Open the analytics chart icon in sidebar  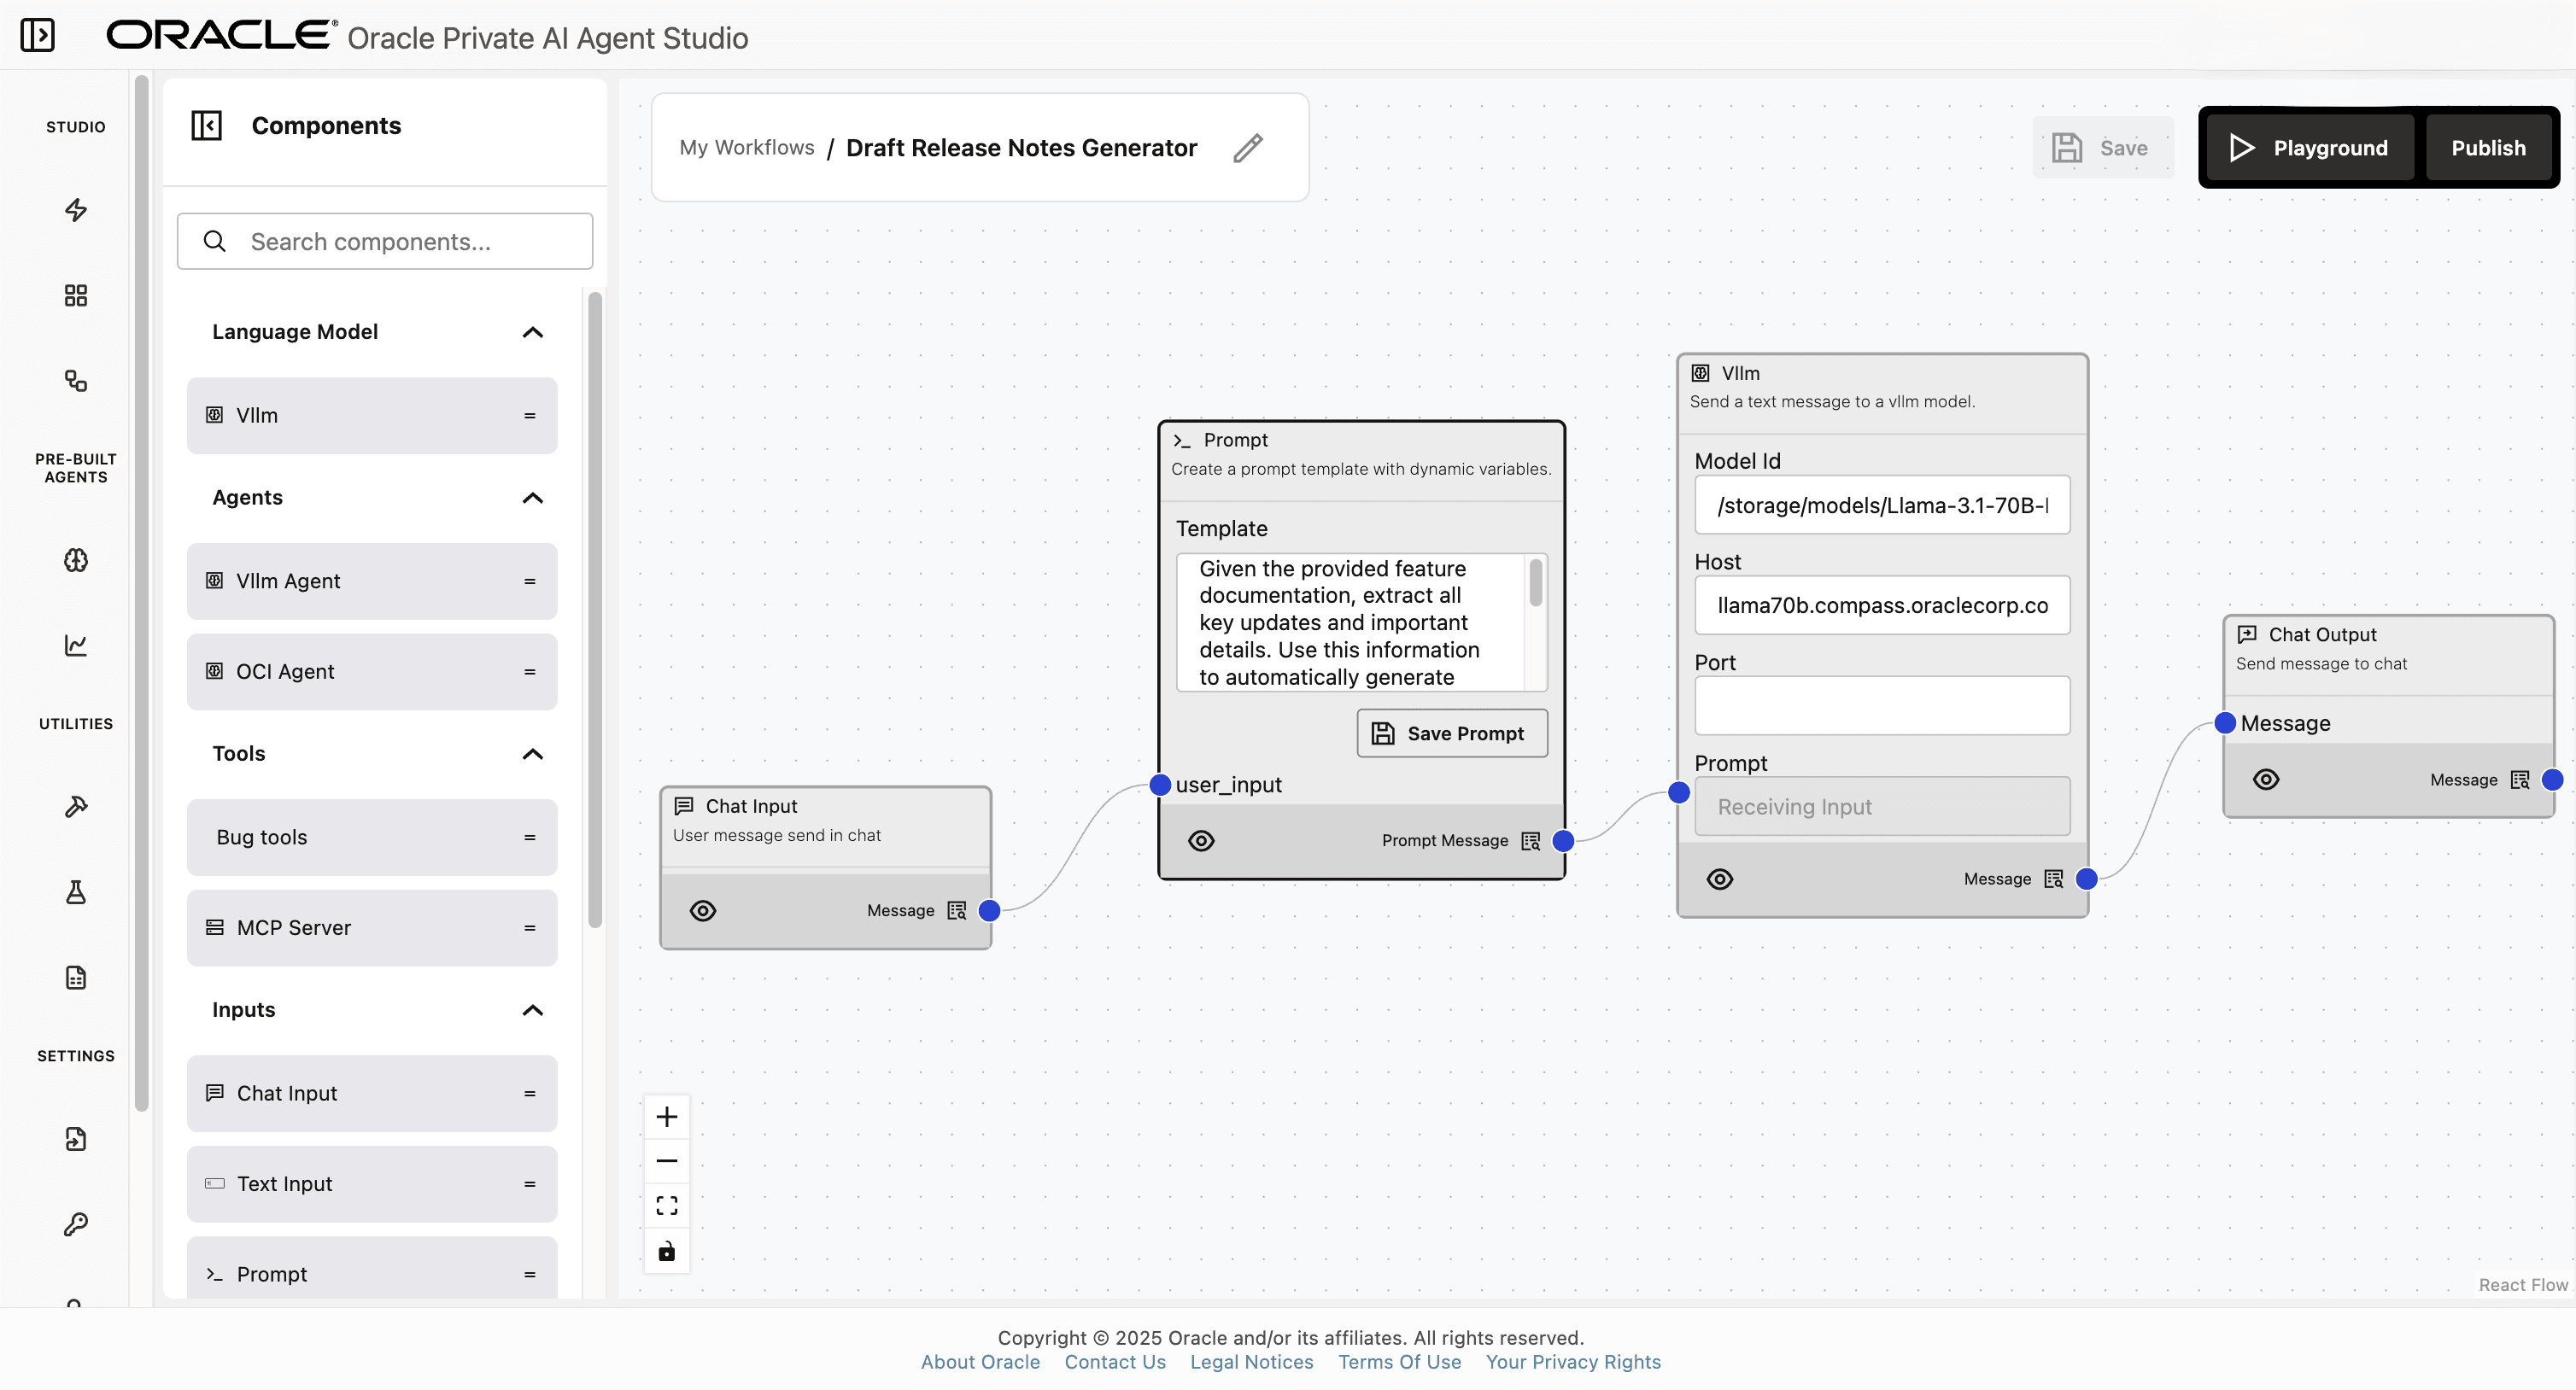75,645
